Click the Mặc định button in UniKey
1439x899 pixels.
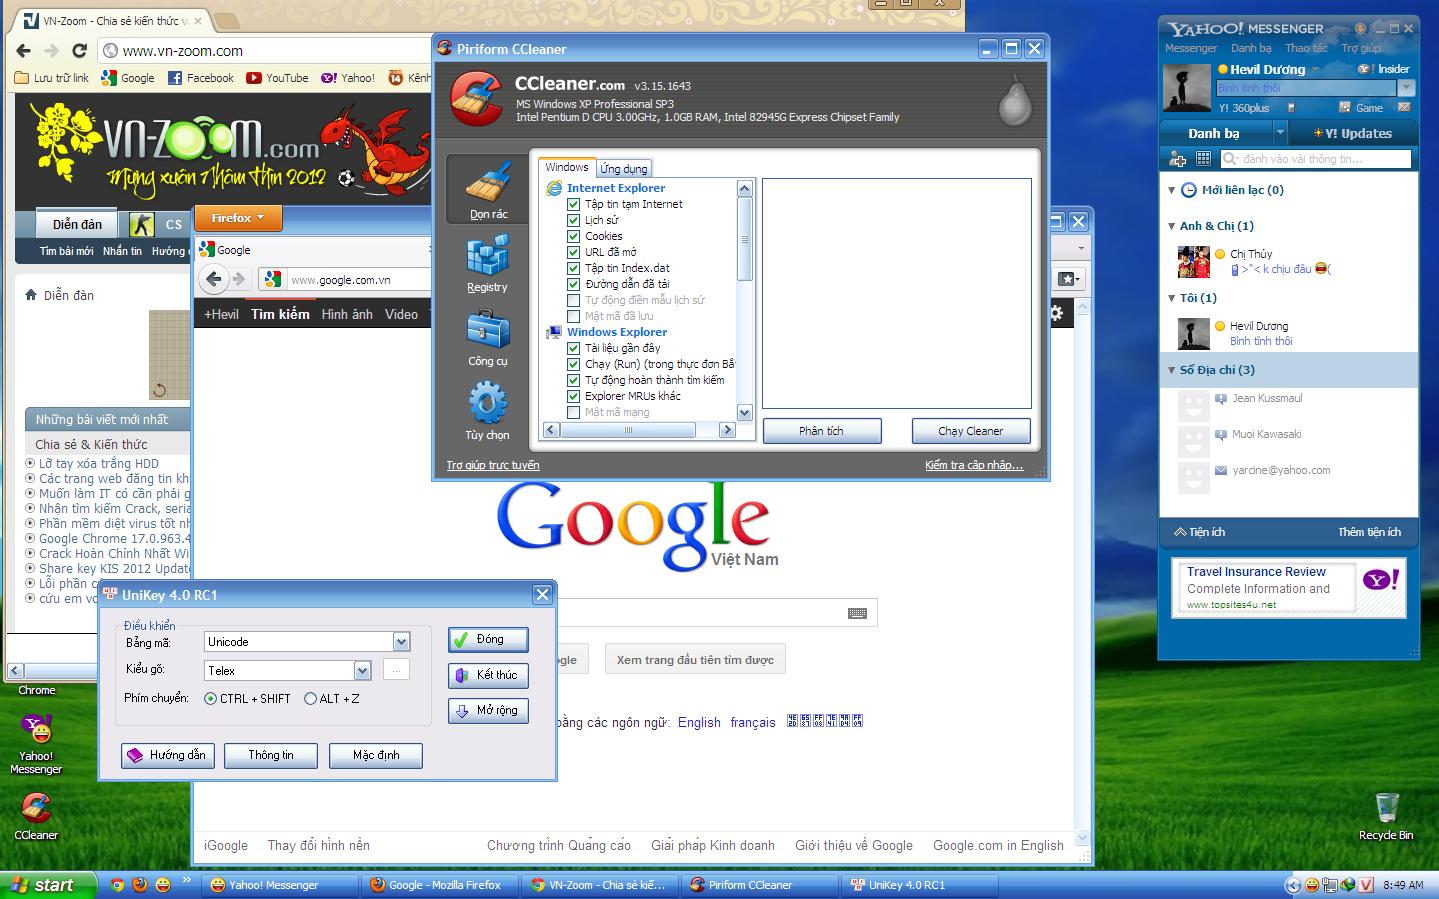[x=376, y=755]
